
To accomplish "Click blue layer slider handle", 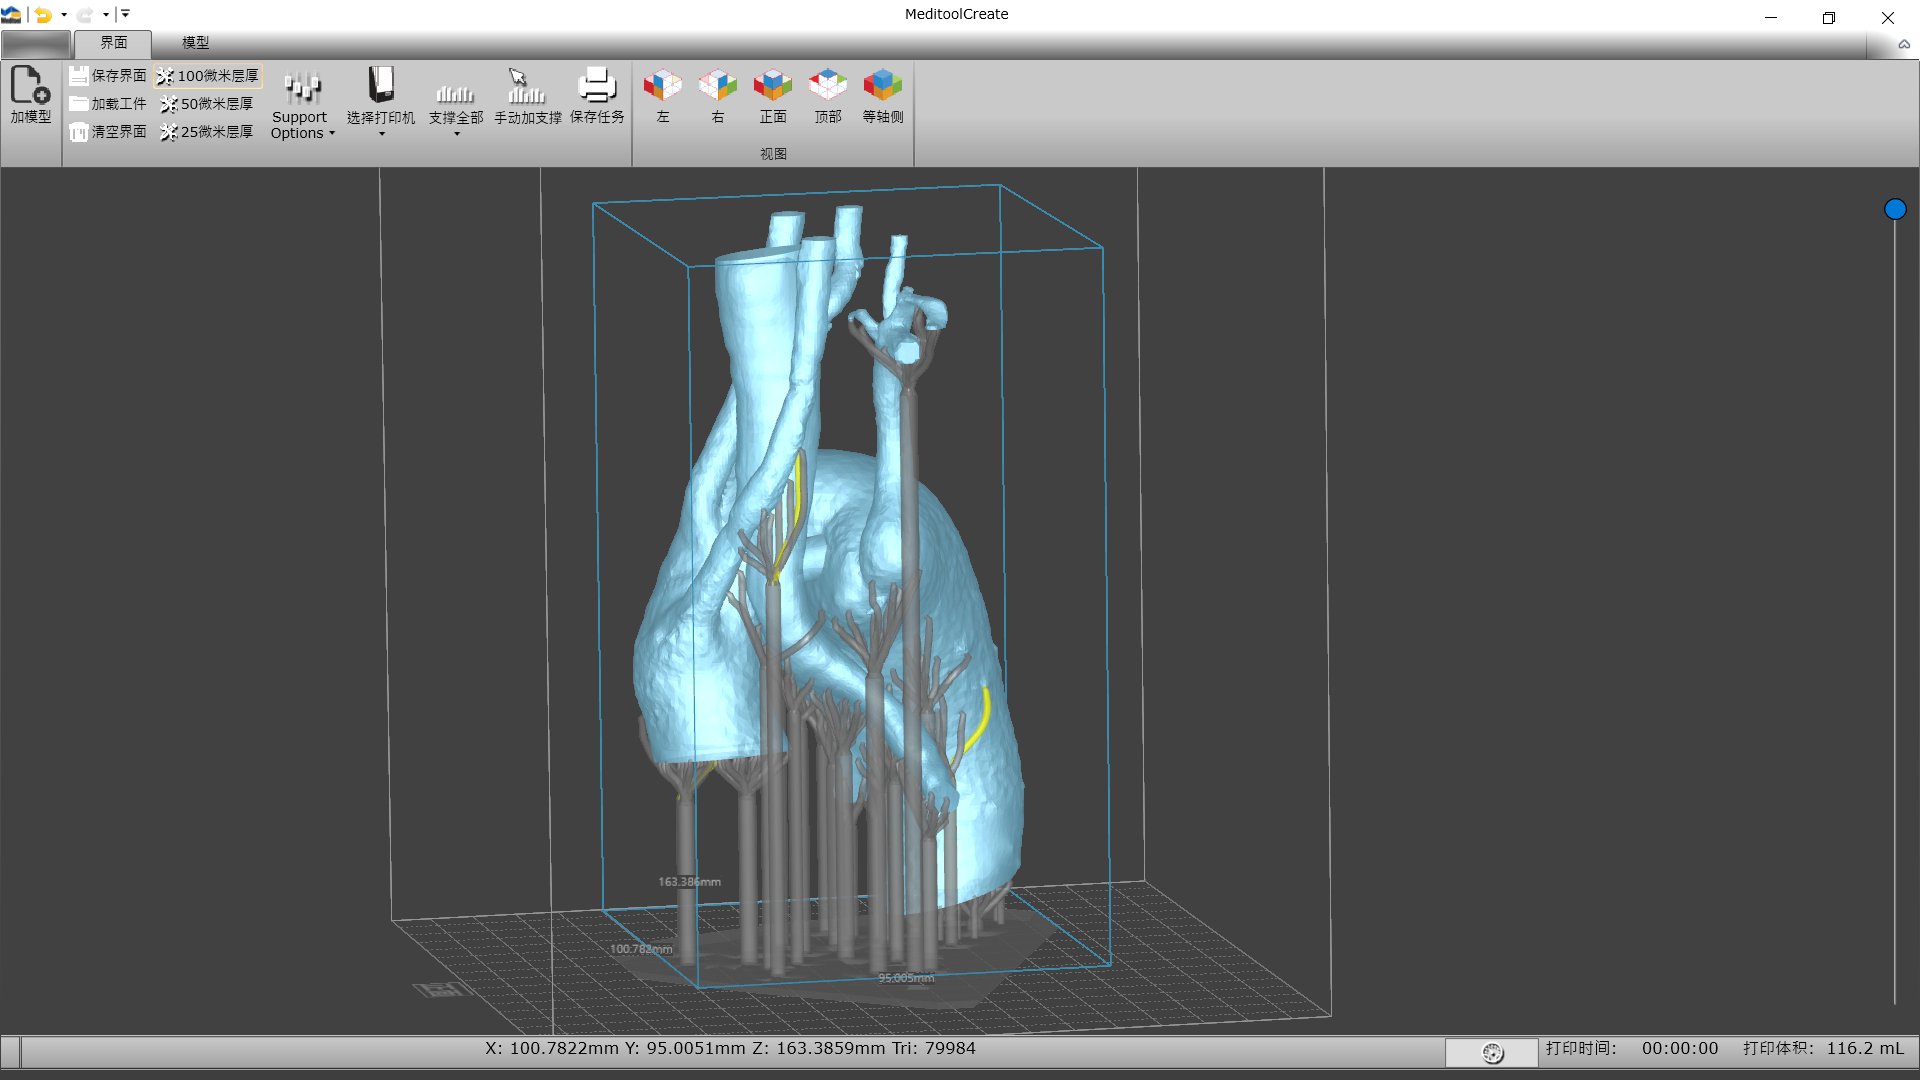I will coord(1895,209).
